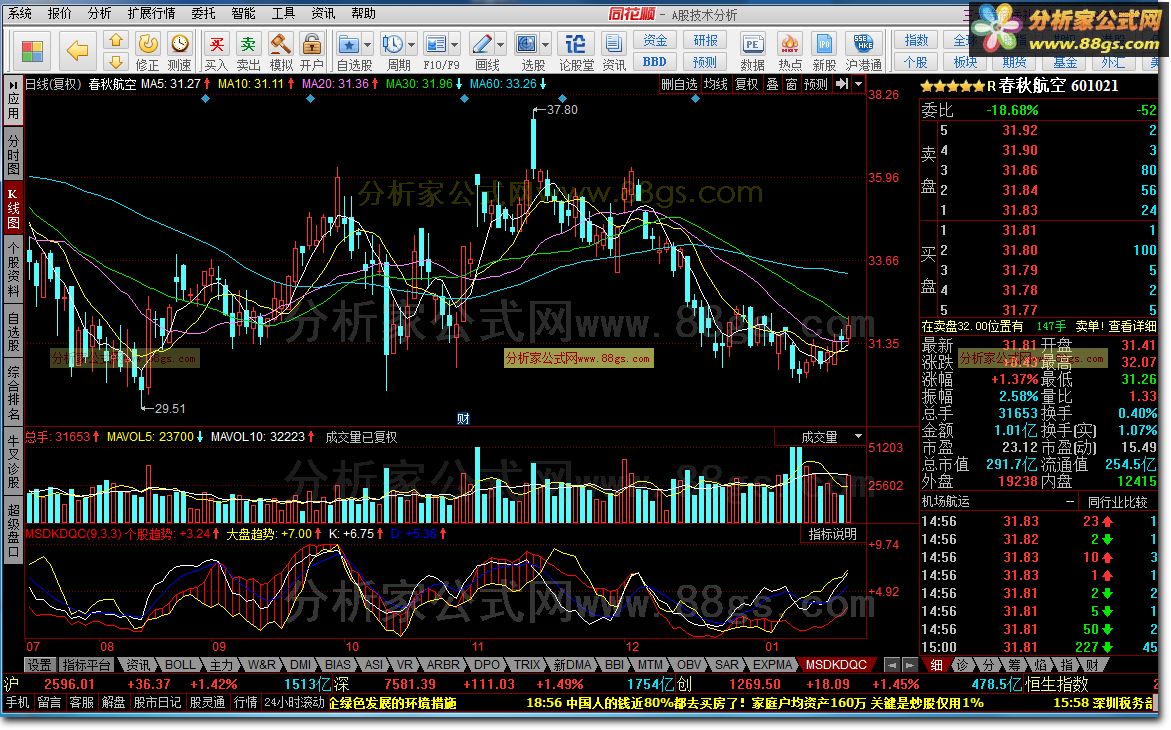Click the jump-to-end arrow on chart toolbar
Image resolution: width=1171 pixels, height=730 pixels.
click(x=842, y=84)
